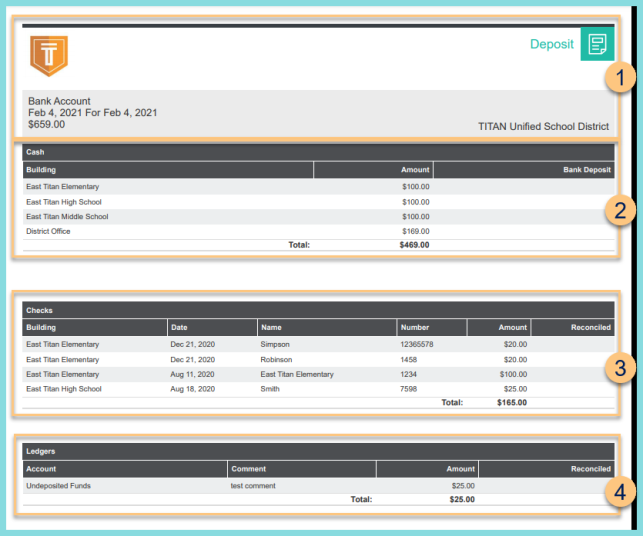Click Building column header in Checks table
This screenshot has height=536, width=643.
pyautogui.click(x=95, y=327)
